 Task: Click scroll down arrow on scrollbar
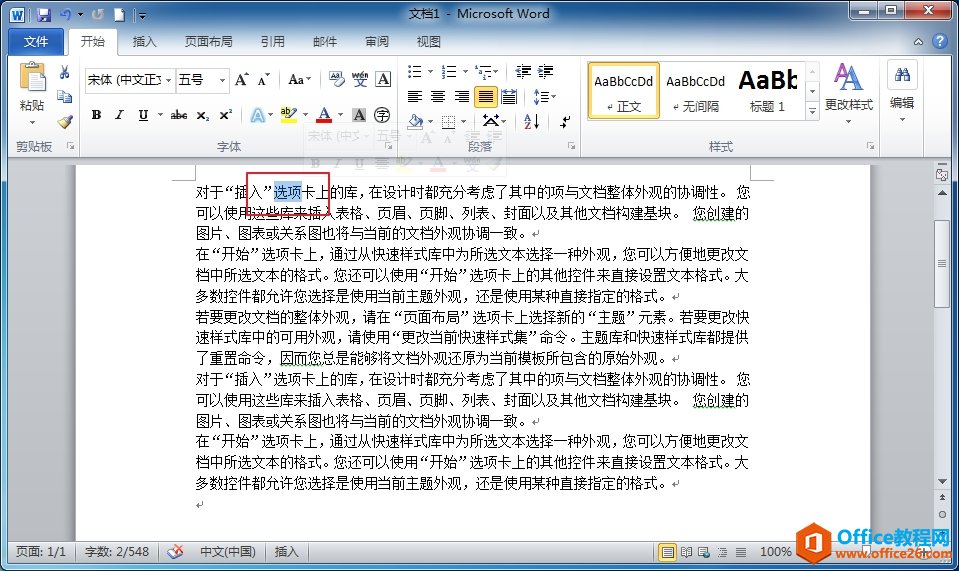coord(942,482)
